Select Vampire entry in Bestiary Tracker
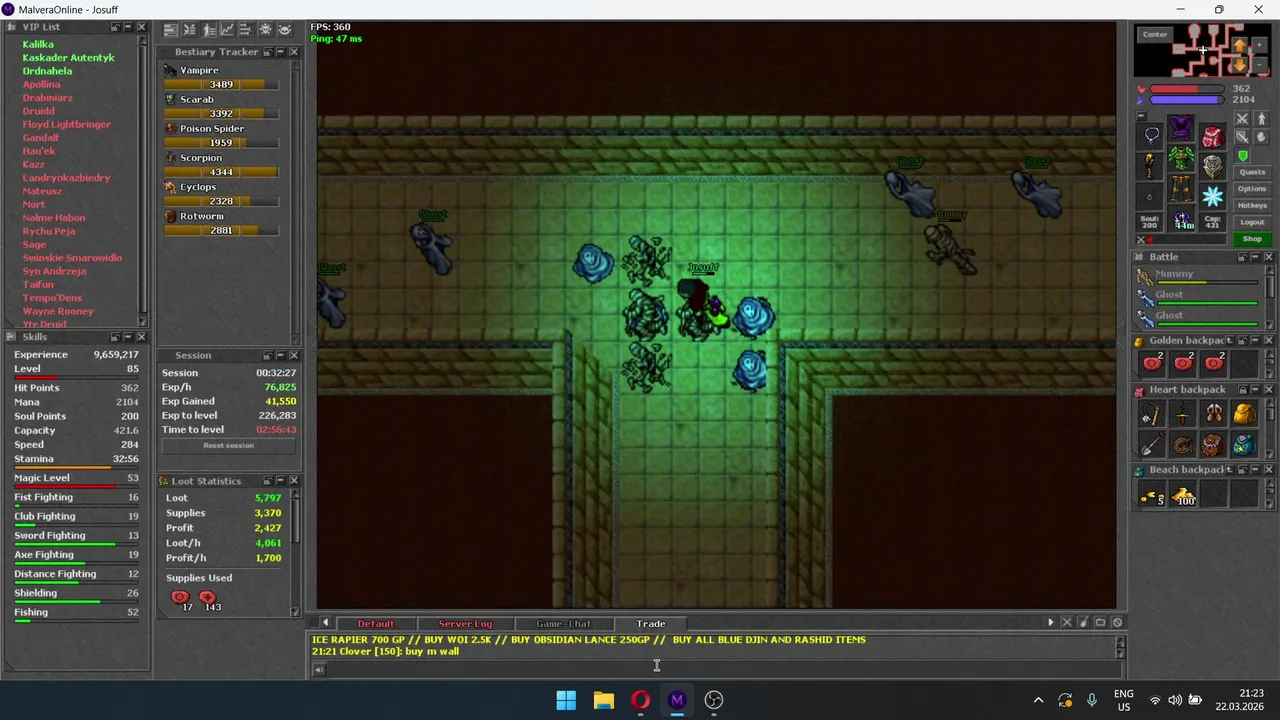This screenshot has height=720, width=1280. 199,70
